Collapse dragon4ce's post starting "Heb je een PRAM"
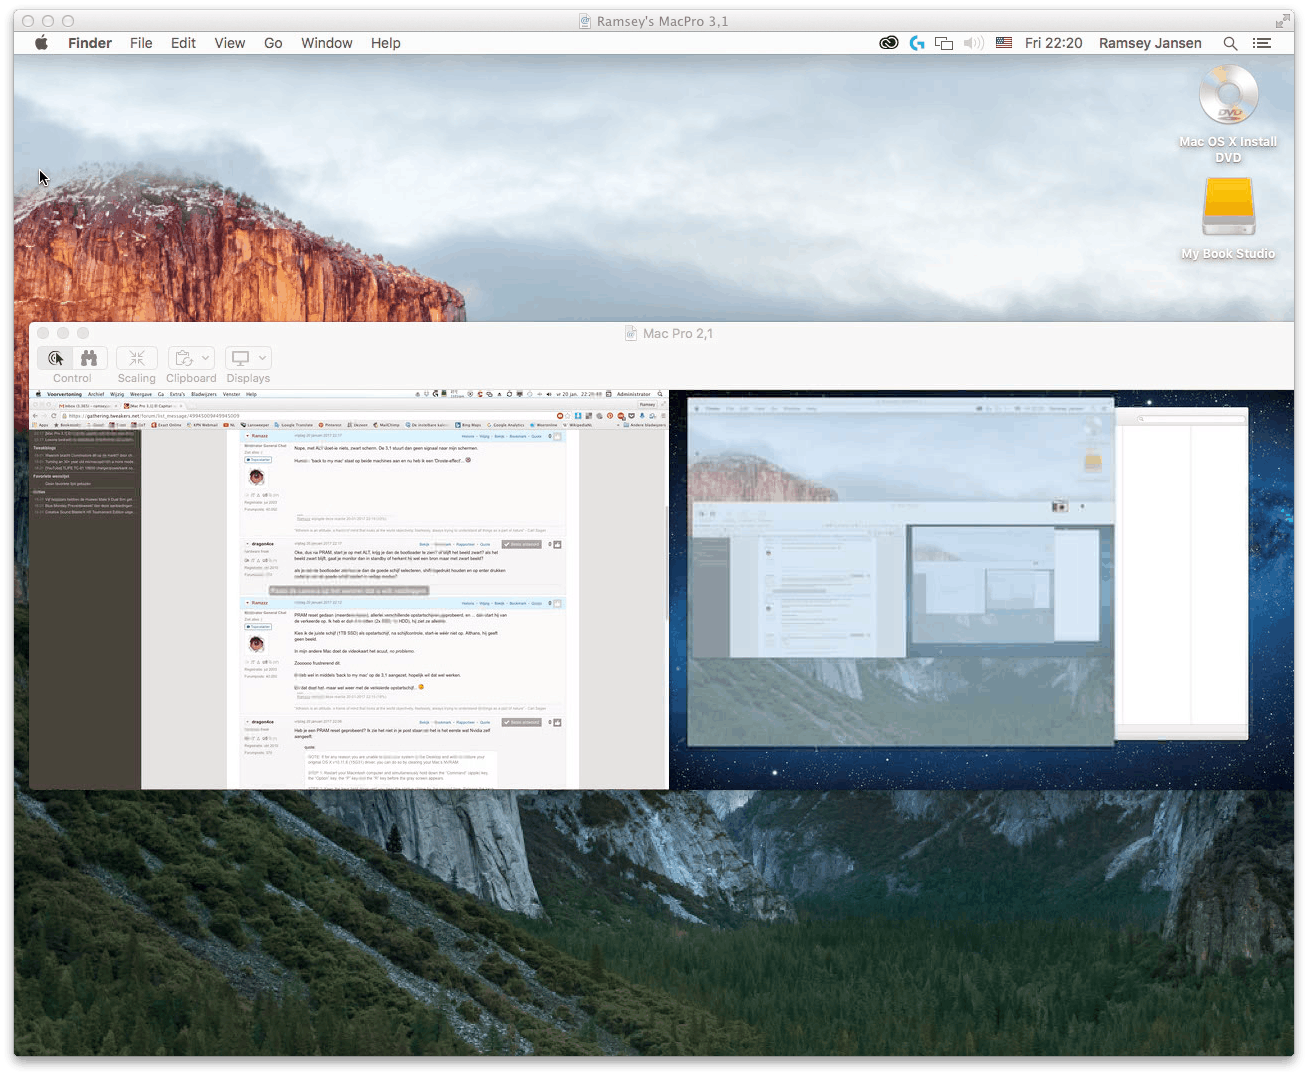This screenshot has height=1076, width=1308. click(246, 721)
